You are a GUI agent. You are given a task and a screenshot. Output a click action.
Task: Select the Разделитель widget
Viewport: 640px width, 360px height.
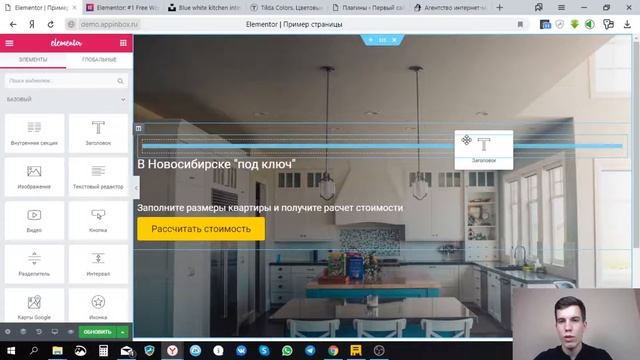click(x=34, y=264)
